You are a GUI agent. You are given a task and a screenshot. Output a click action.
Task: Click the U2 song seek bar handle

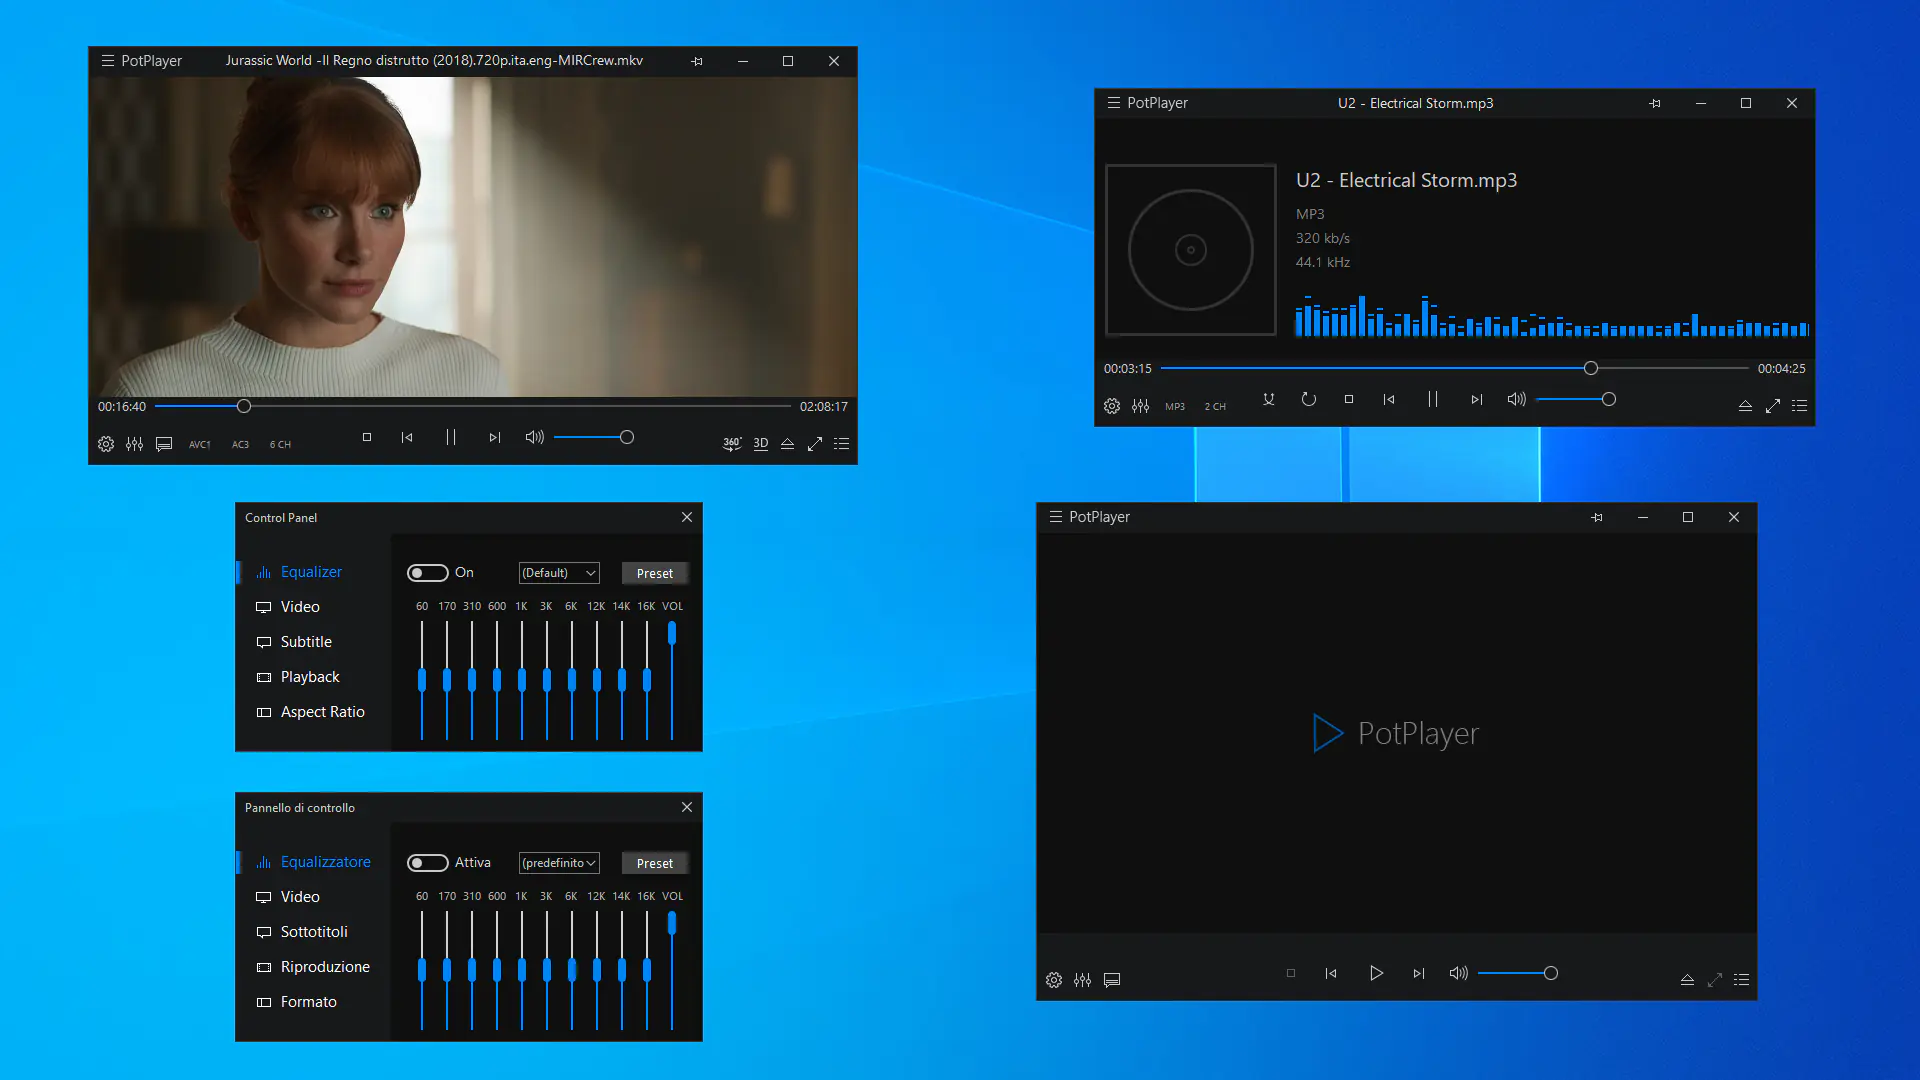(x=1590, y=368)
